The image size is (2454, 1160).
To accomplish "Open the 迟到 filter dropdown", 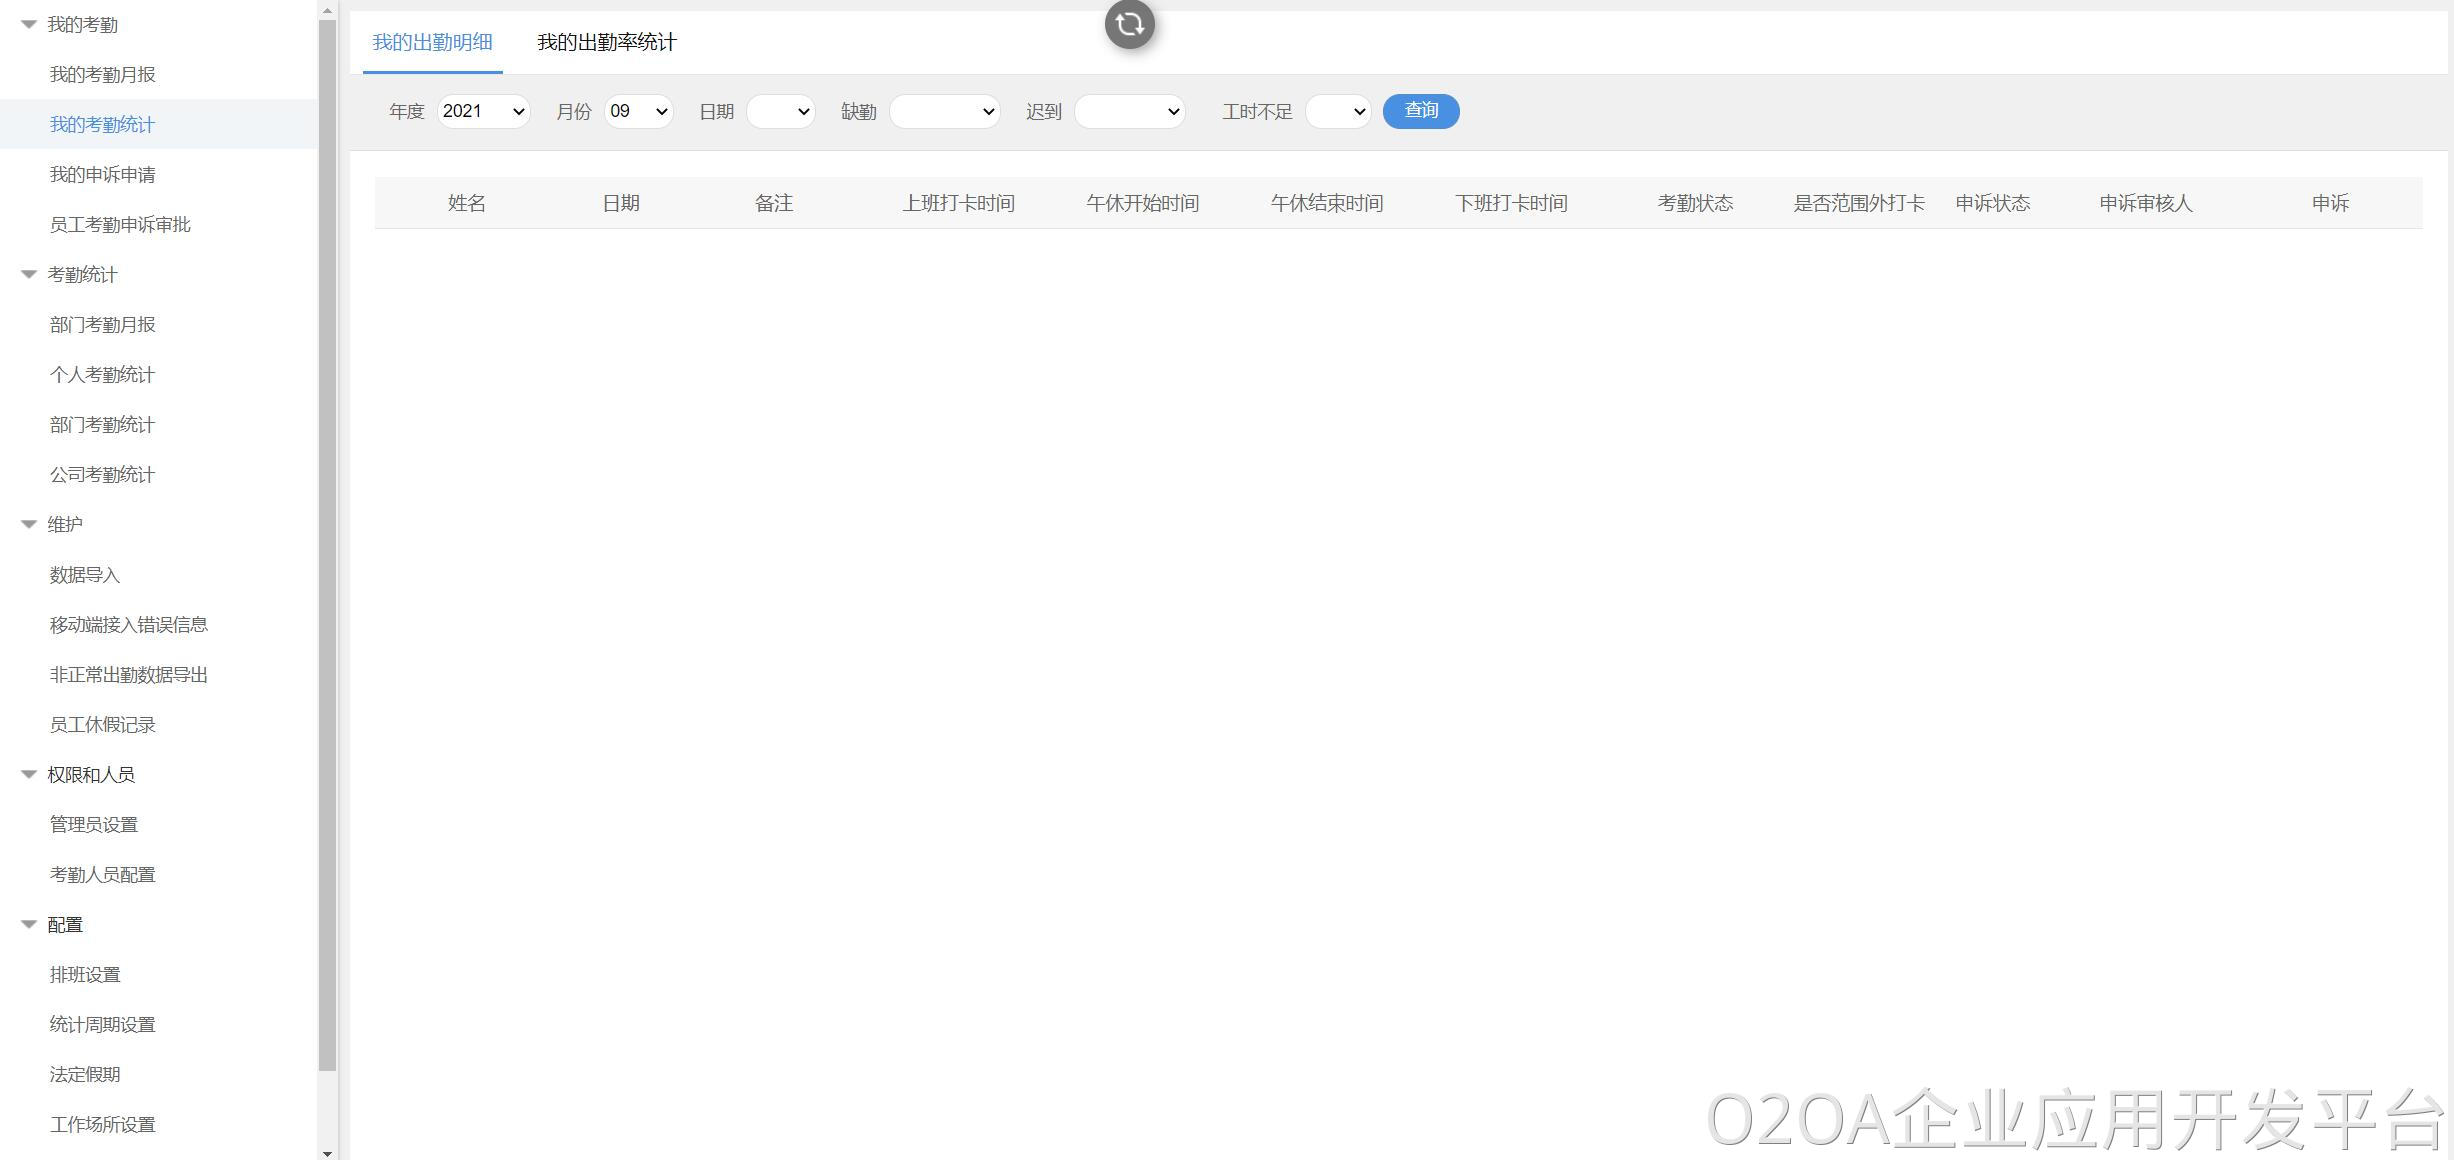I will coord(1129,111).
